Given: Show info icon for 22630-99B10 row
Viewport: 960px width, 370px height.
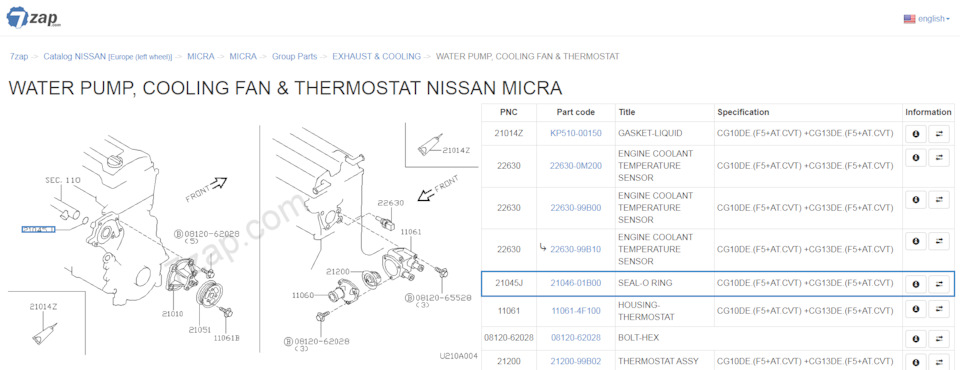Looking at the screenshot, I should tap(915, 241).
